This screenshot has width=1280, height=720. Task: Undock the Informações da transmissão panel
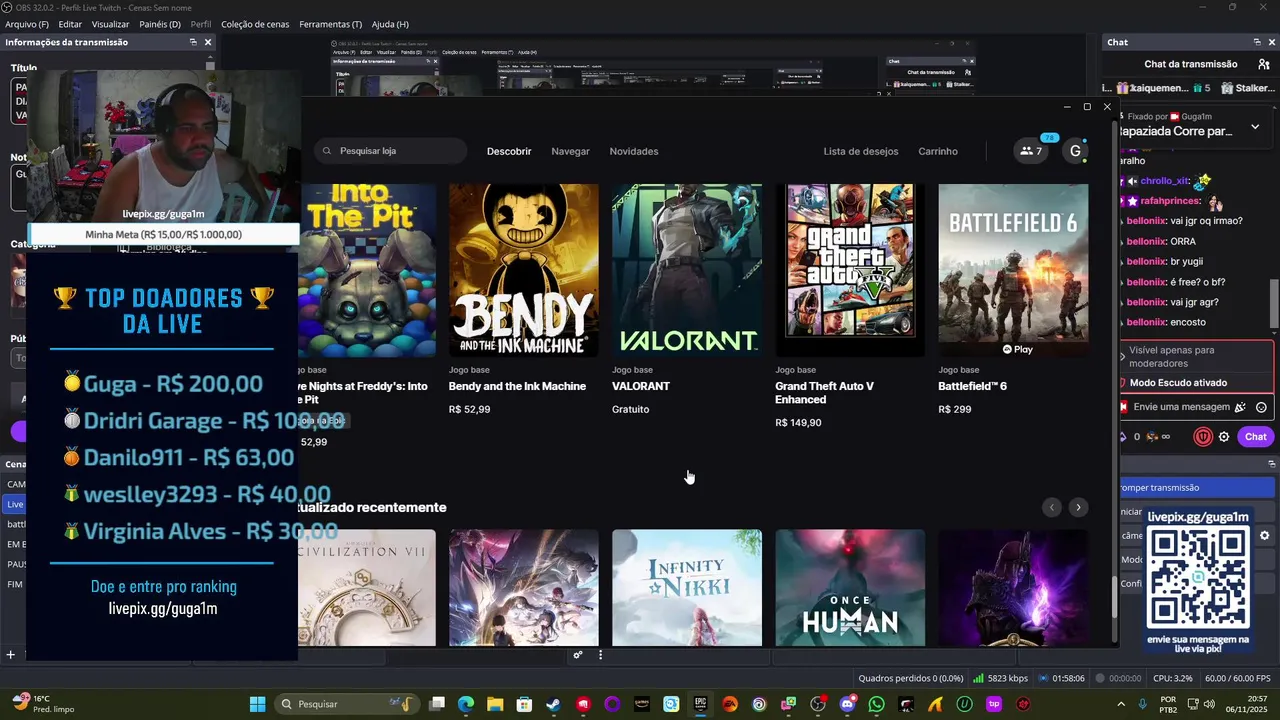coord(193,42)
